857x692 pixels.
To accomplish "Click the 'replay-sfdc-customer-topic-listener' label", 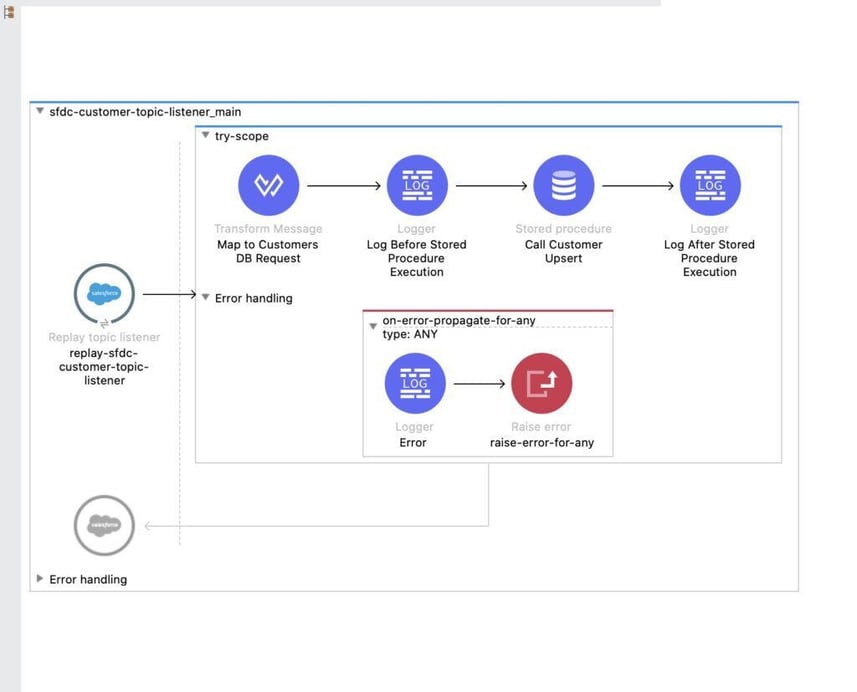I will [104, 367].
